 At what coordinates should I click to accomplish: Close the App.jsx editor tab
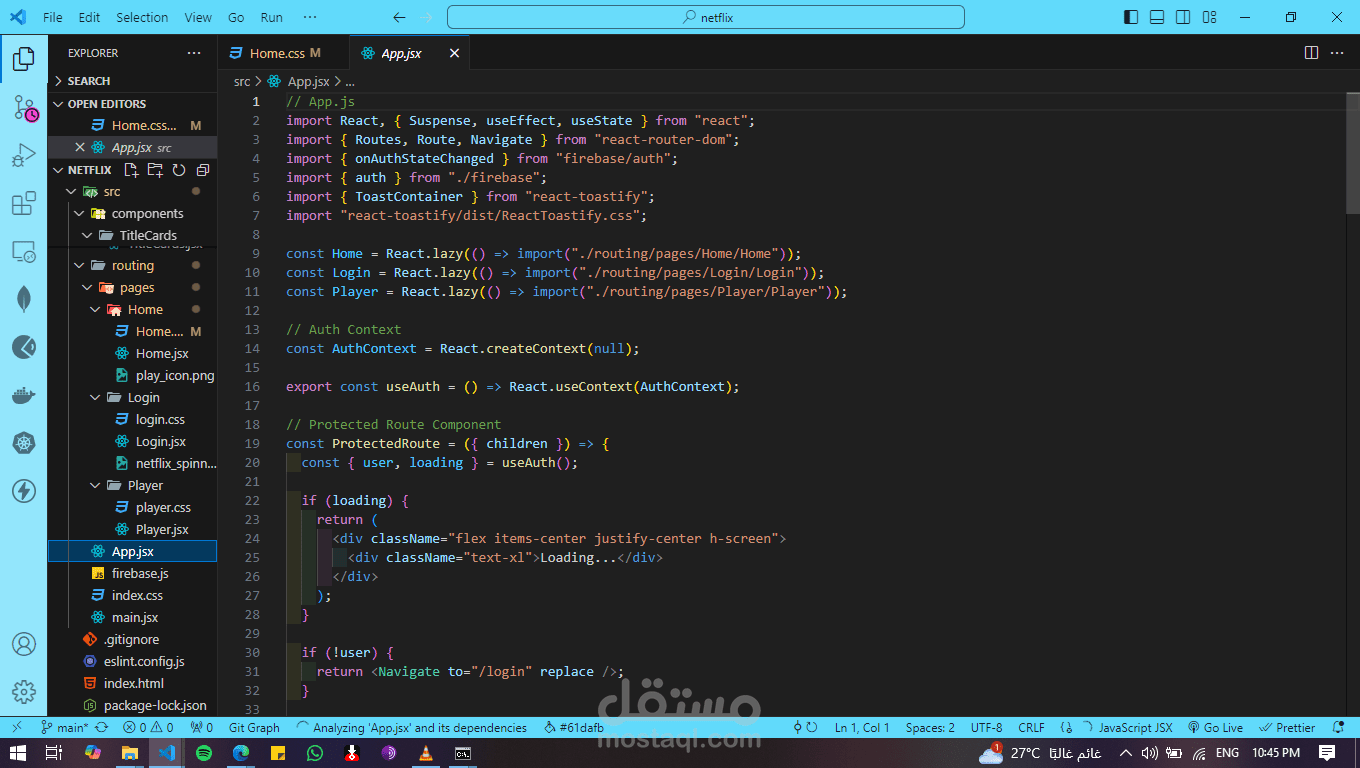(x=454, y=53)
